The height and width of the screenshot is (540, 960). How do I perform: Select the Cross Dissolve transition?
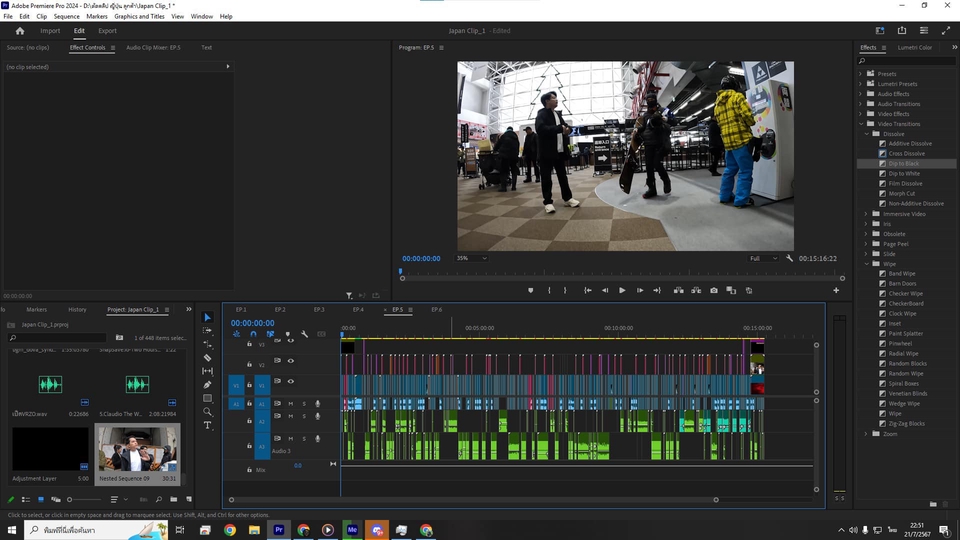click(906, 154)
